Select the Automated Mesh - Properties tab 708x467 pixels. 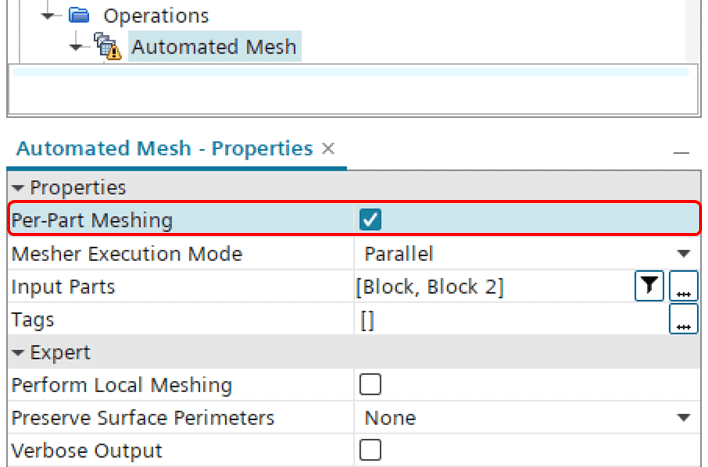point(164,149)
